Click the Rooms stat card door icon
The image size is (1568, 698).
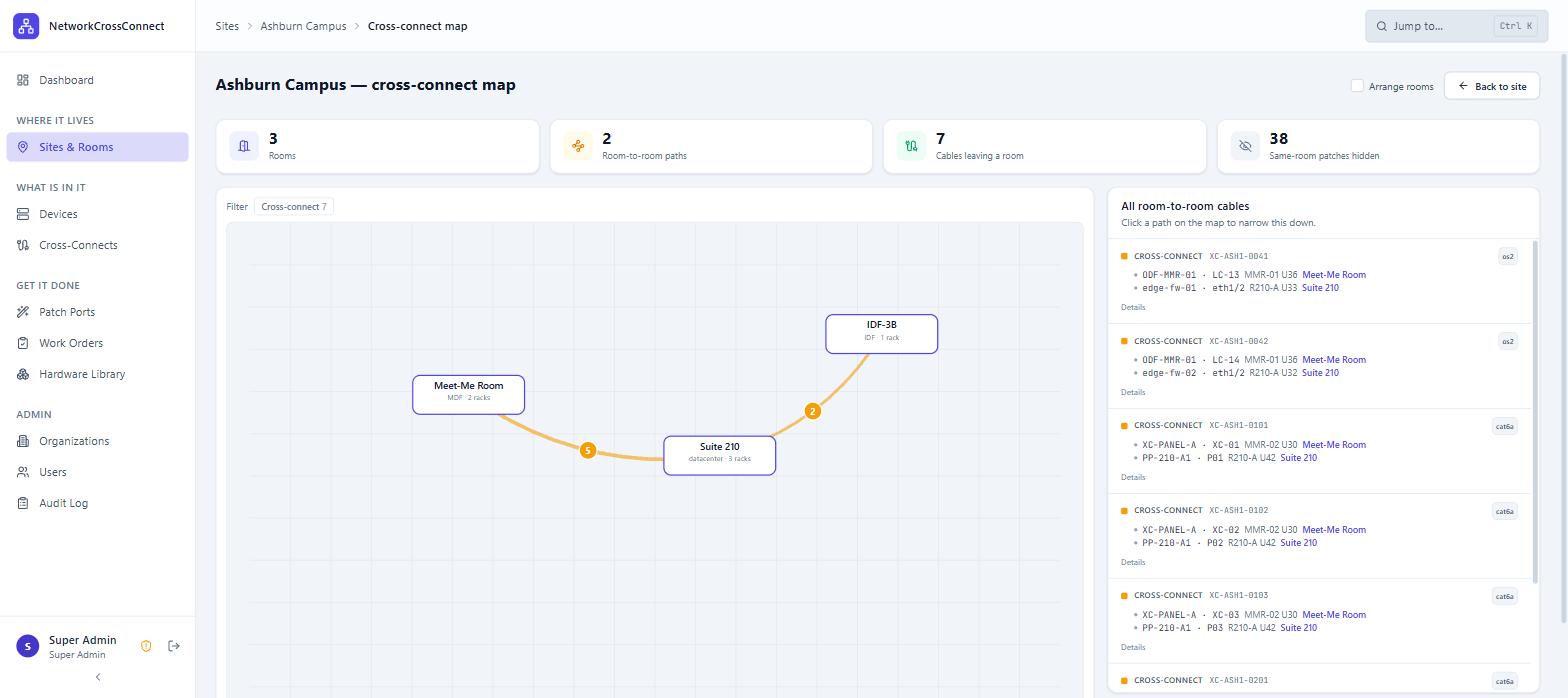click(x=244, y=146)
